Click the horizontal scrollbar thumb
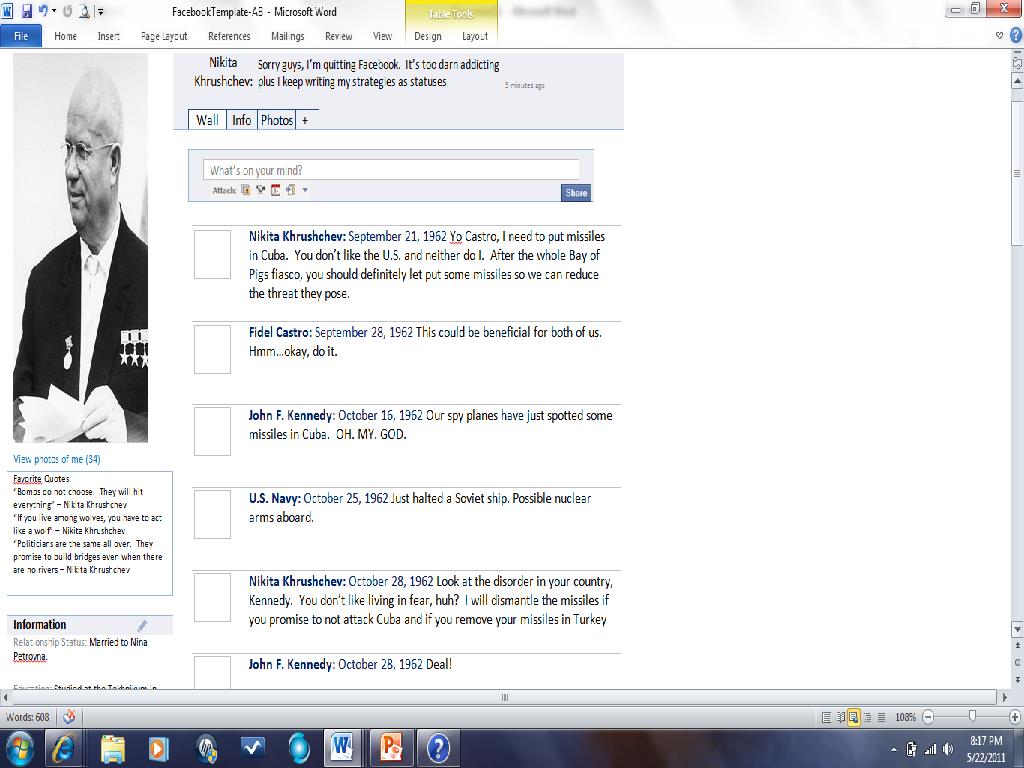The image size is (1024, 768). pos(504,697)
